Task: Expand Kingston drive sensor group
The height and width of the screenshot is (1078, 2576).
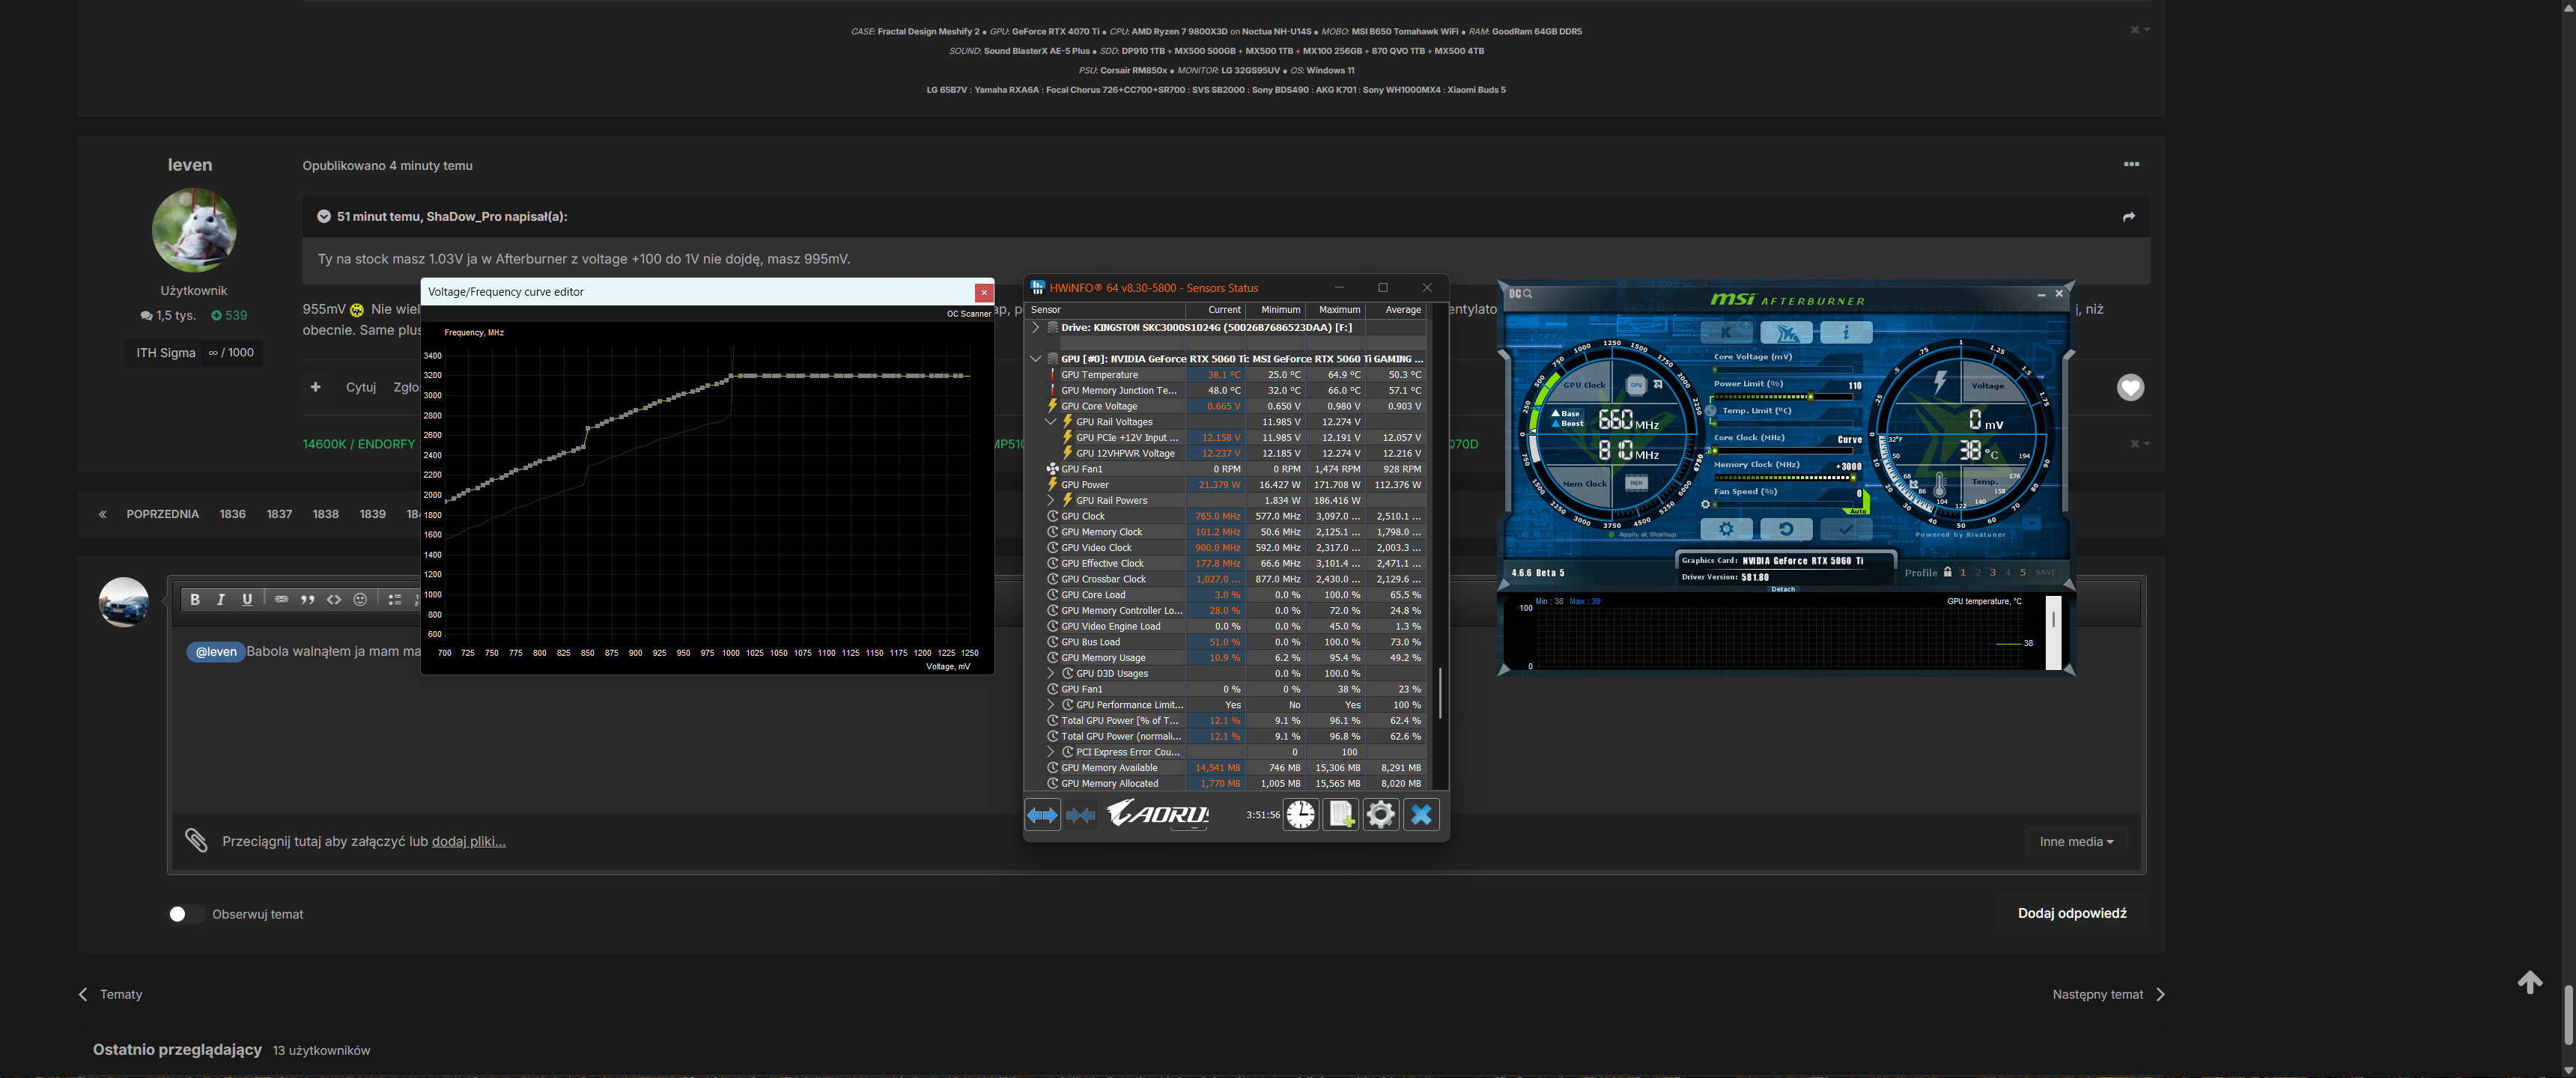Action: click(1036, 327)
